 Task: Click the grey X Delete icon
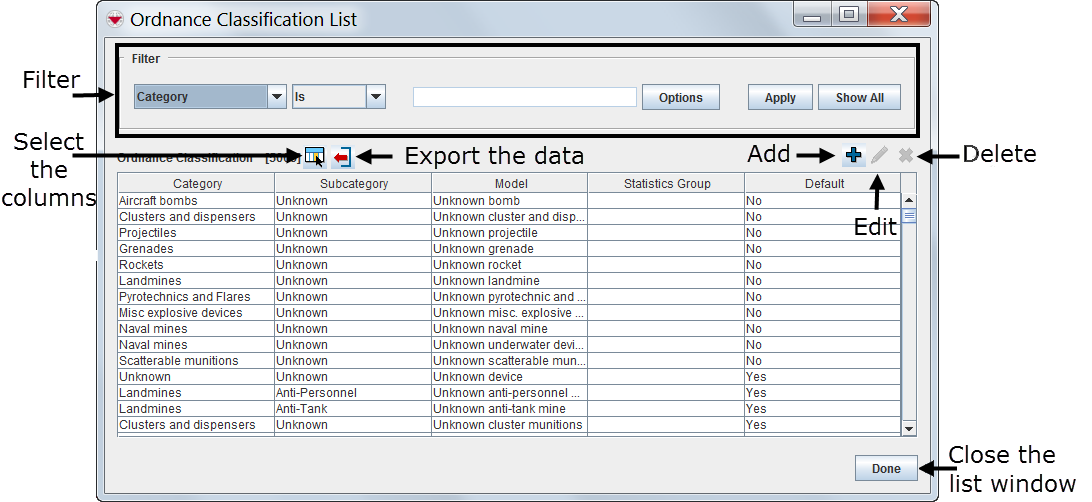[x=905, y=155]
